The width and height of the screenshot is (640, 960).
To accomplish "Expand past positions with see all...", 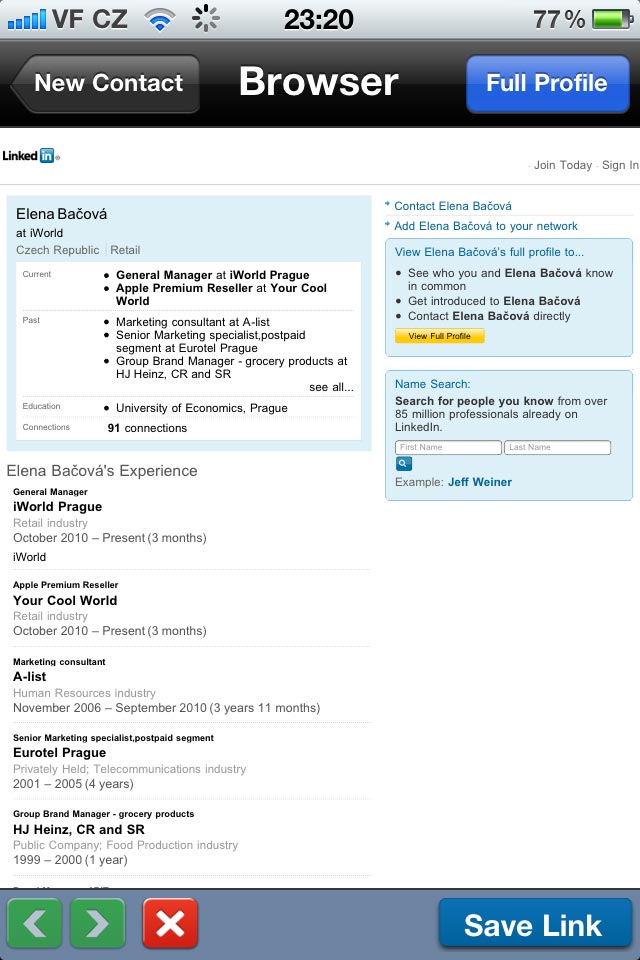I will [331, 387].
